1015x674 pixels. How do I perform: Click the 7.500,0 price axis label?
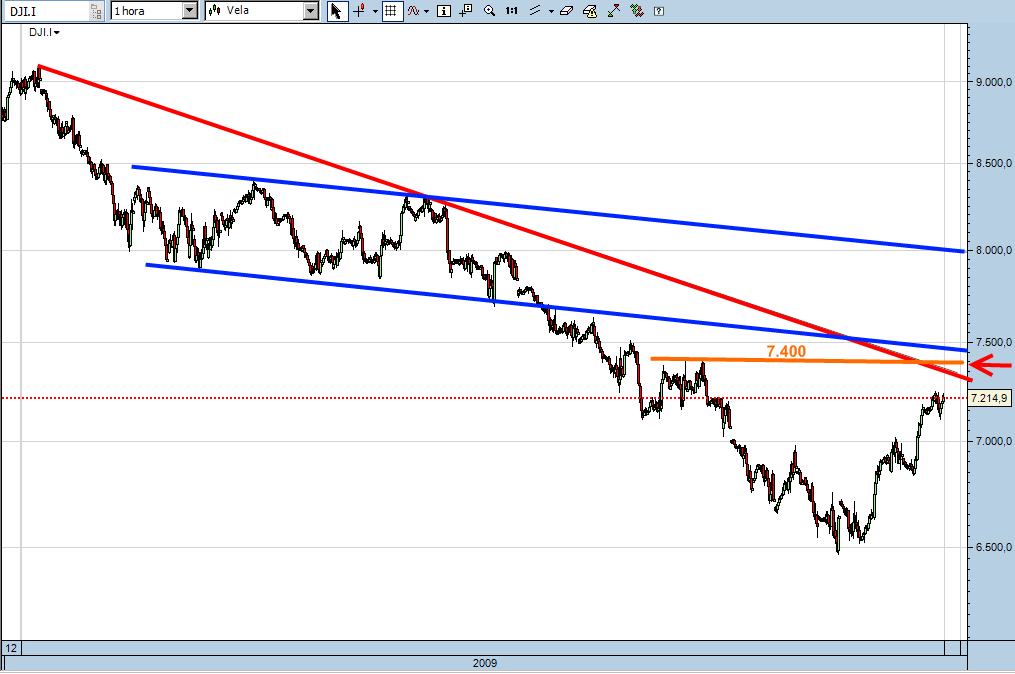click(994, 342)
